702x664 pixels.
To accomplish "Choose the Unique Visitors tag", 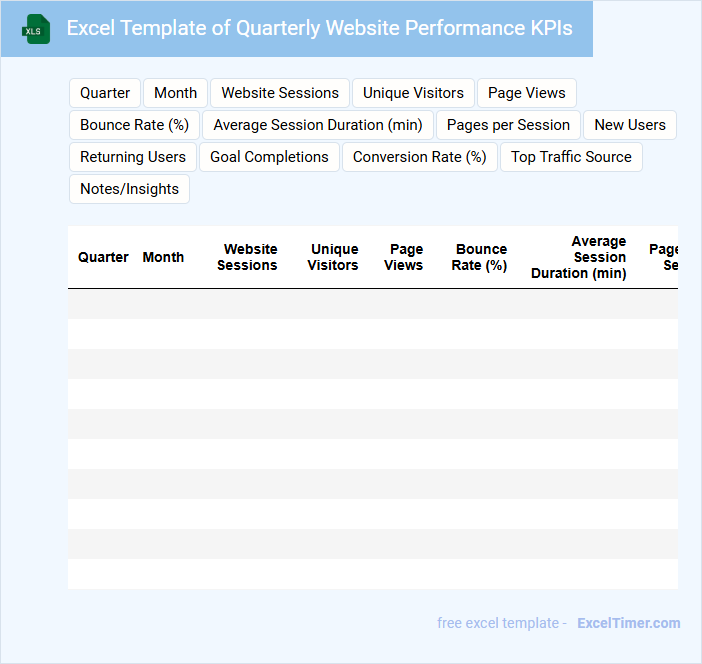I will click(x=413, y=93).
